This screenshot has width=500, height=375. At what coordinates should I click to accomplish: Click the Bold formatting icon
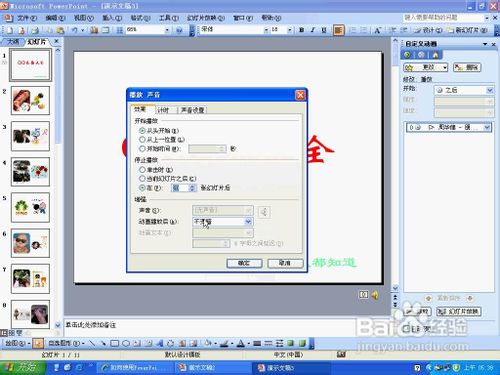coord(302,30)
